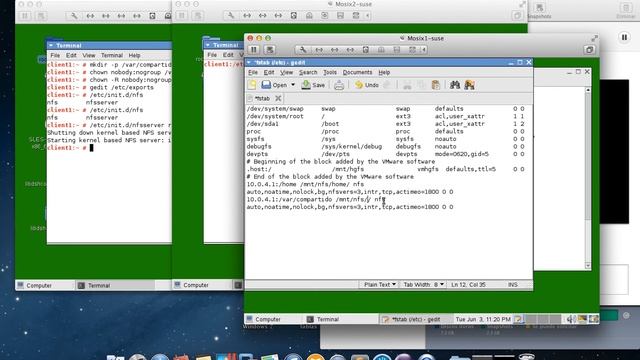This screenshot has width=640, height=360.
Task: Close the *fstab tab in gedit
Action: [278, 98]
